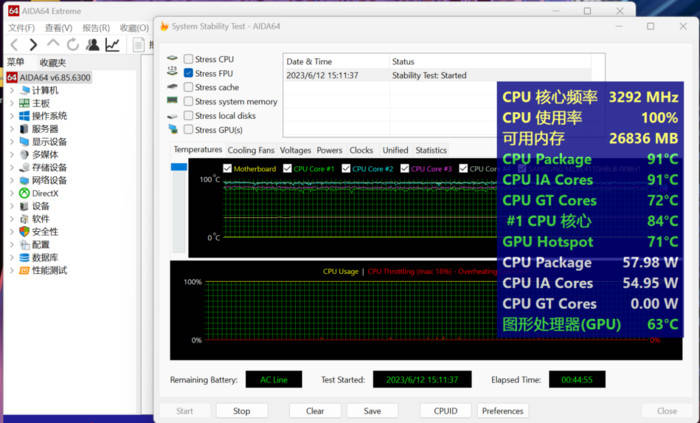Viewport: 700px width, 423px height.
Task: Enable the Stress GPU(s) checkbox
Action: [x=188, y=130]
